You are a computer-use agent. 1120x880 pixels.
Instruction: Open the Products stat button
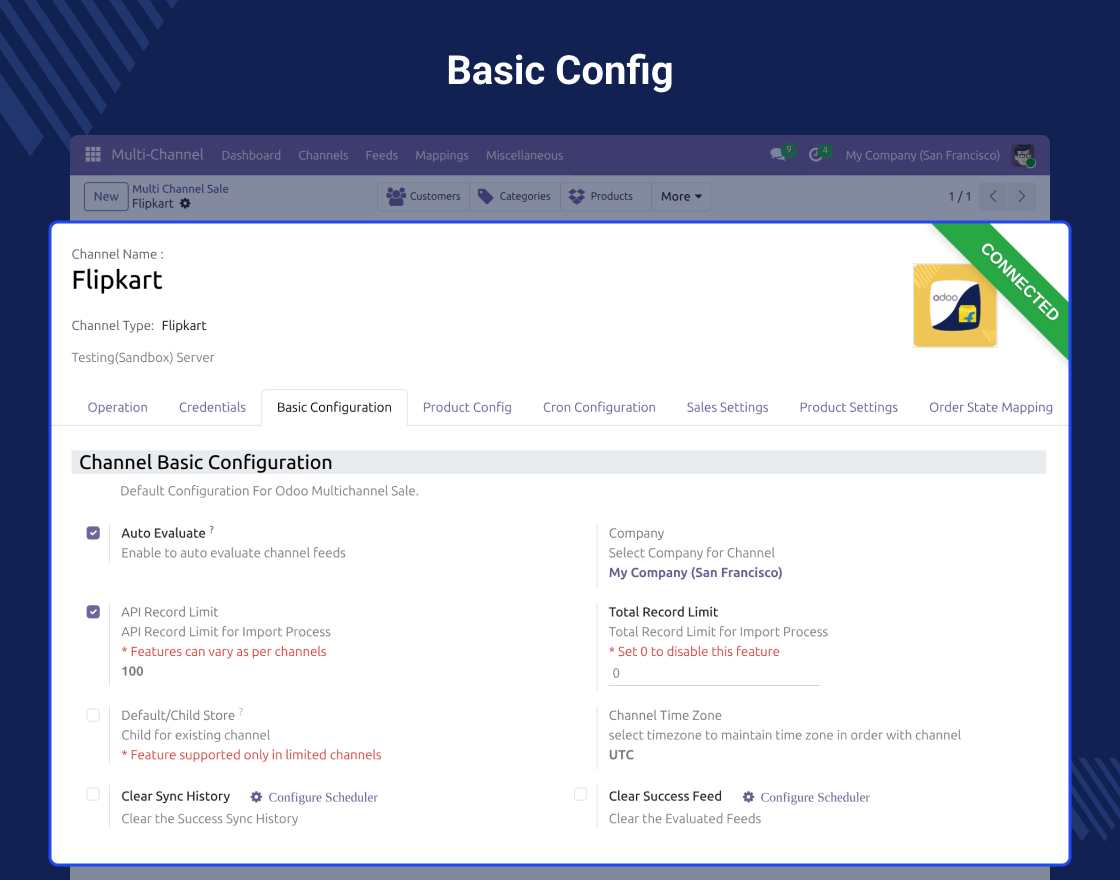606,196
